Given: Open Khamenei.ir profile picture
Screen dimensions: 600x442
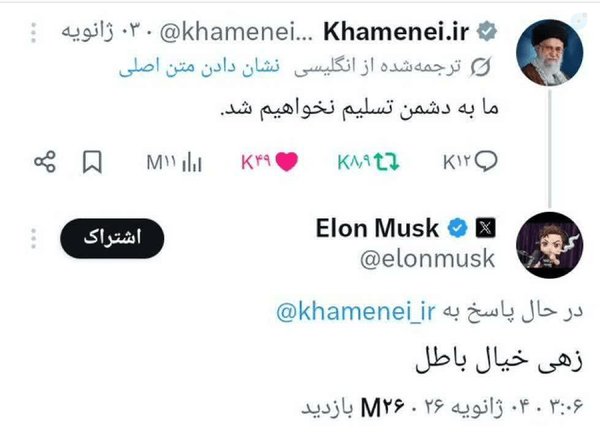Looking at the screenshot, I should [549, 52].
